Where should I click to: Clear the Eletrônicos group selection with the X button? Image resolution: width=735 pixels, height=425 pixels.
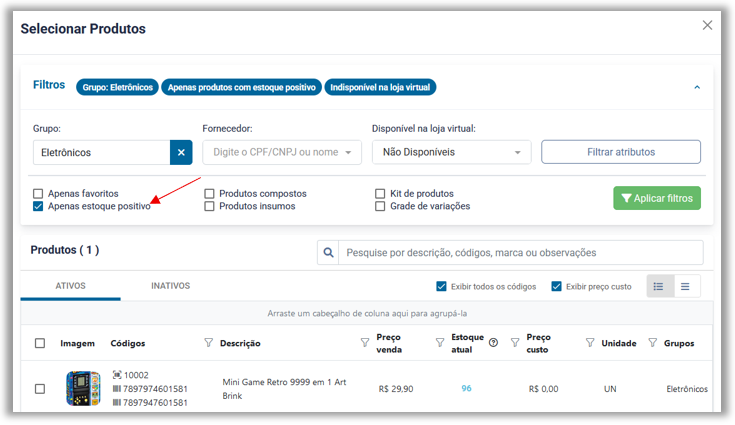(x=181, y=152)
